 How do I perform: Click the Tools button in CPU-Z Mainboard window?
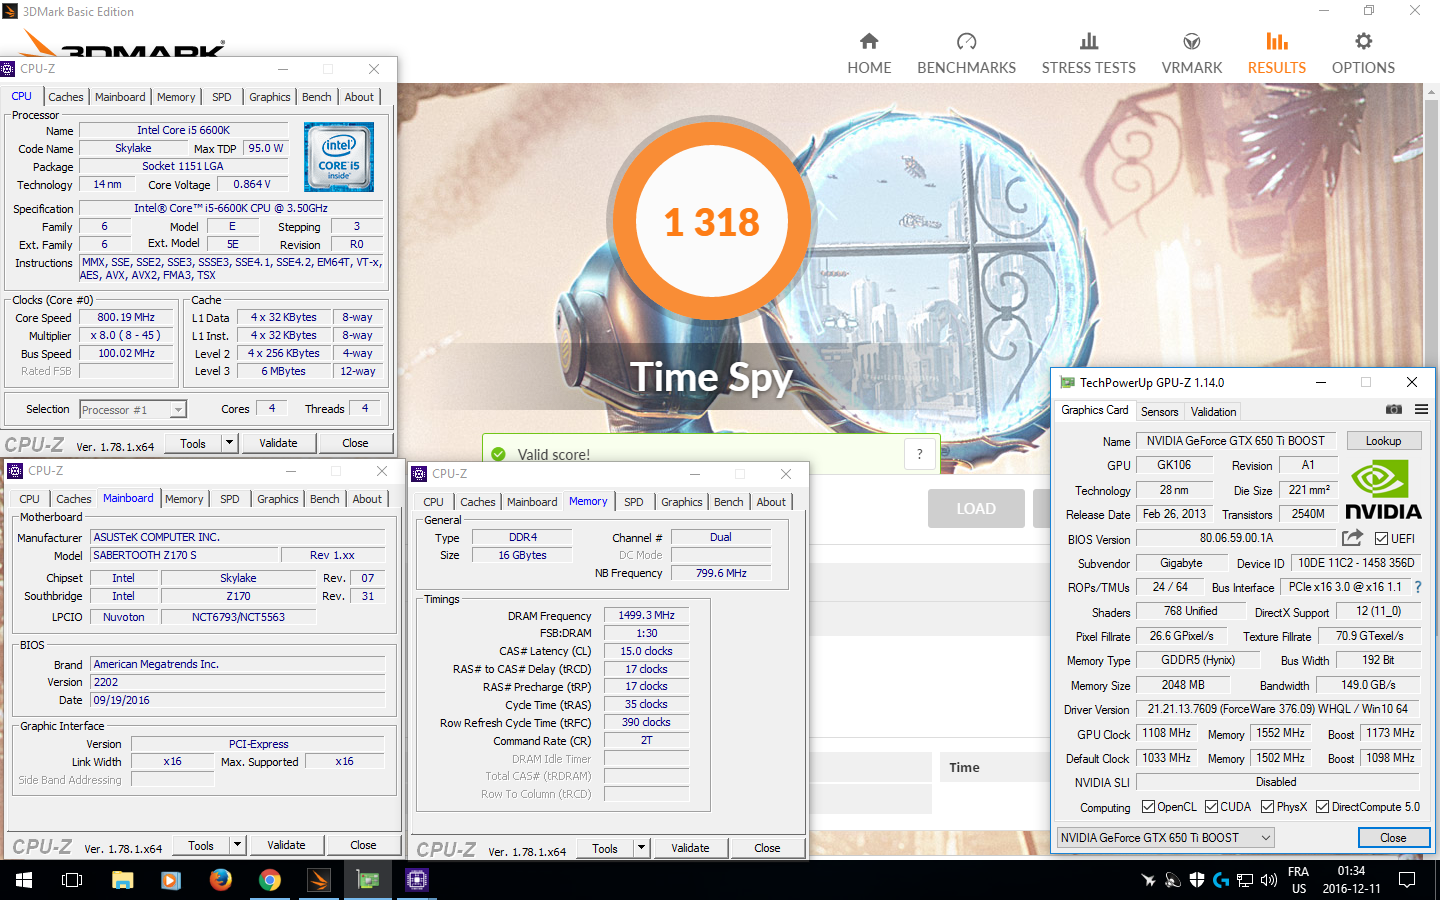[x=201, y=845]
